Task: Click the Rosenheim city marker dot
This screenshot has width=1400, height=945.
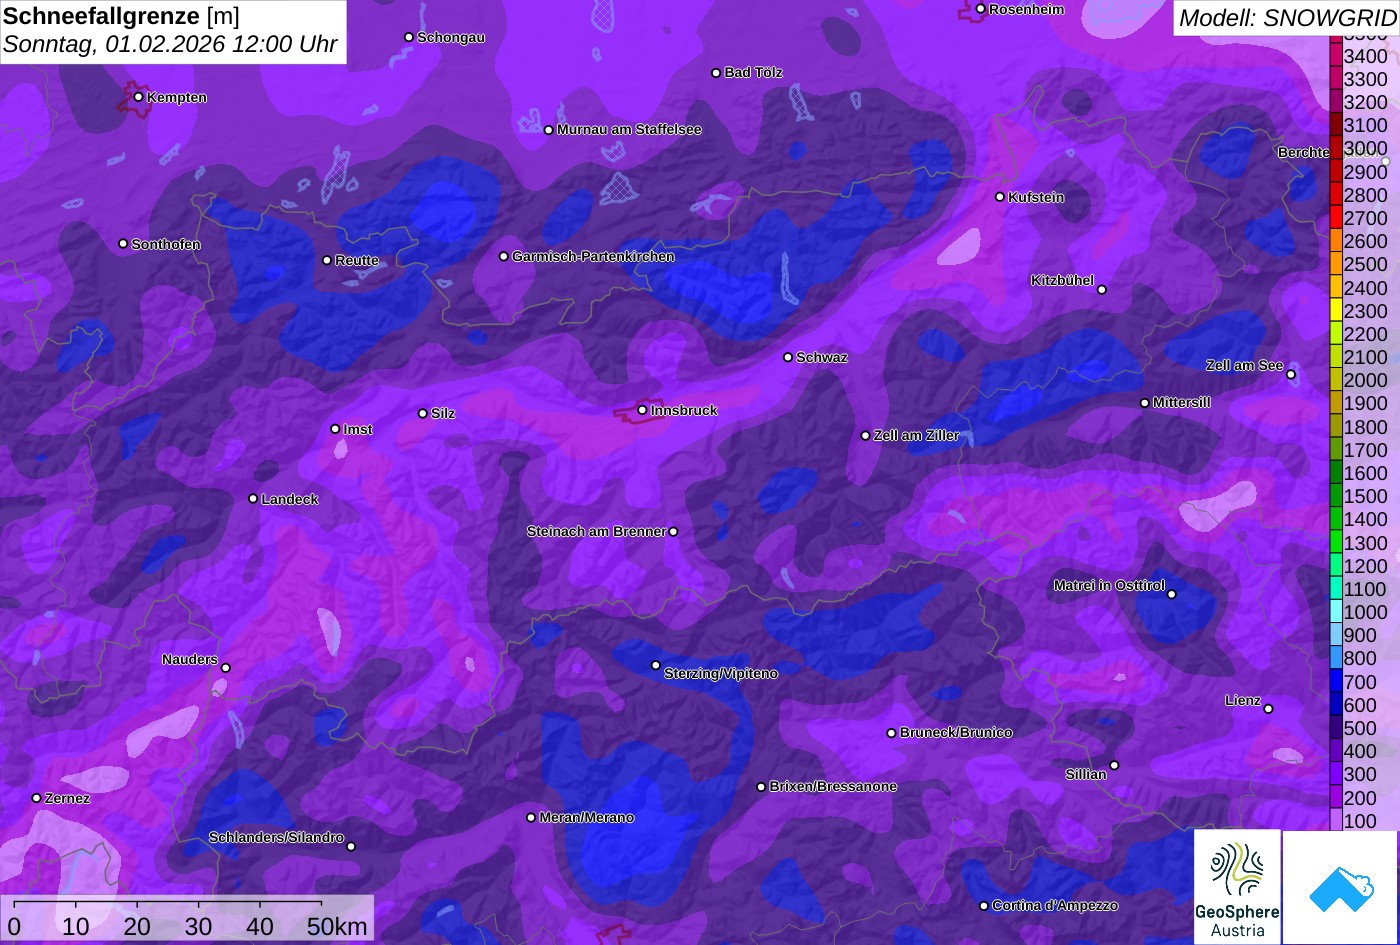Action: (980, 9)
